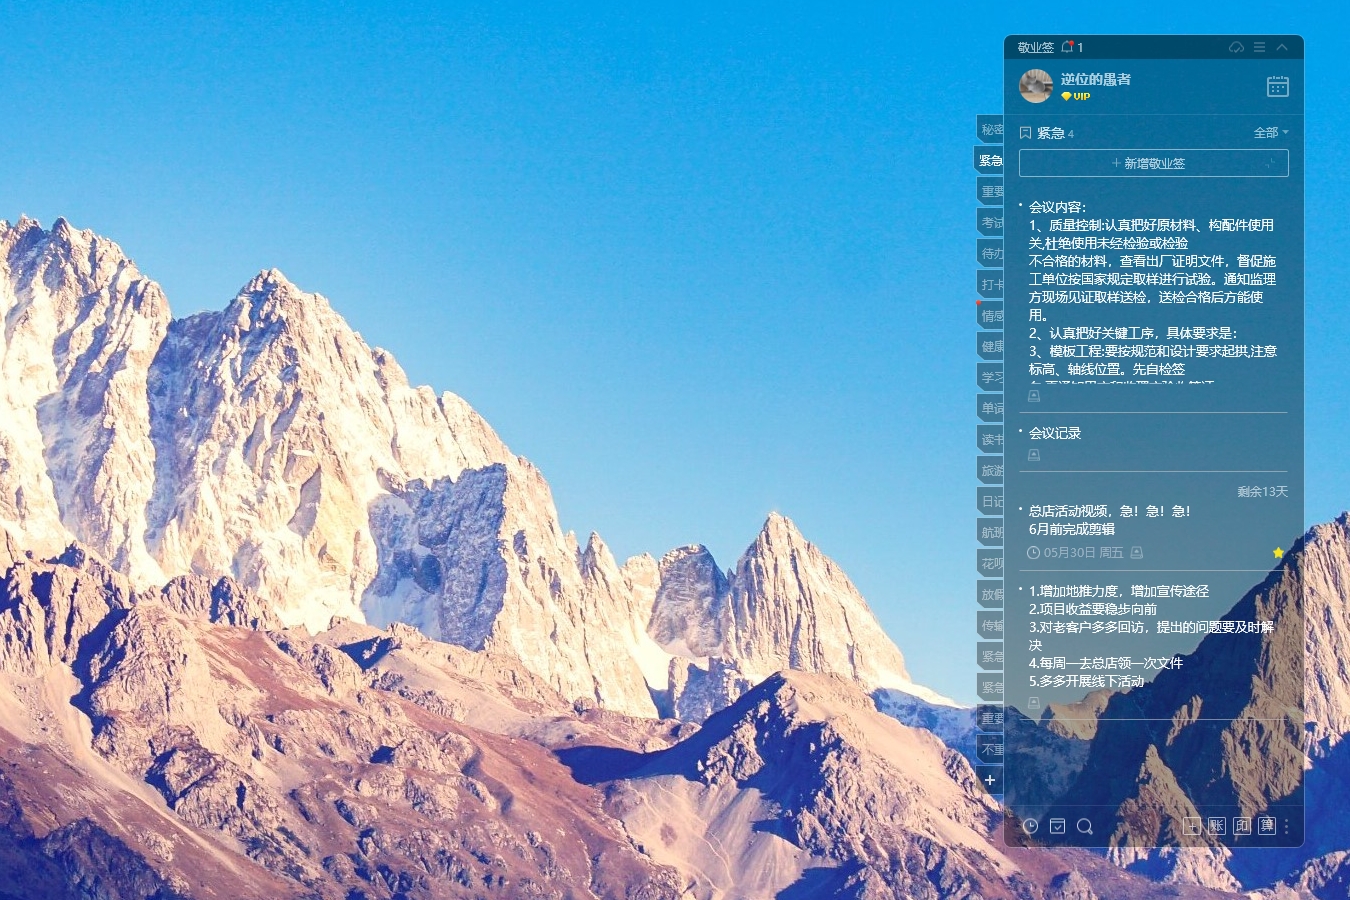
Task: Click the bookmark icon next to 紧急
Action: [1025, 133]
